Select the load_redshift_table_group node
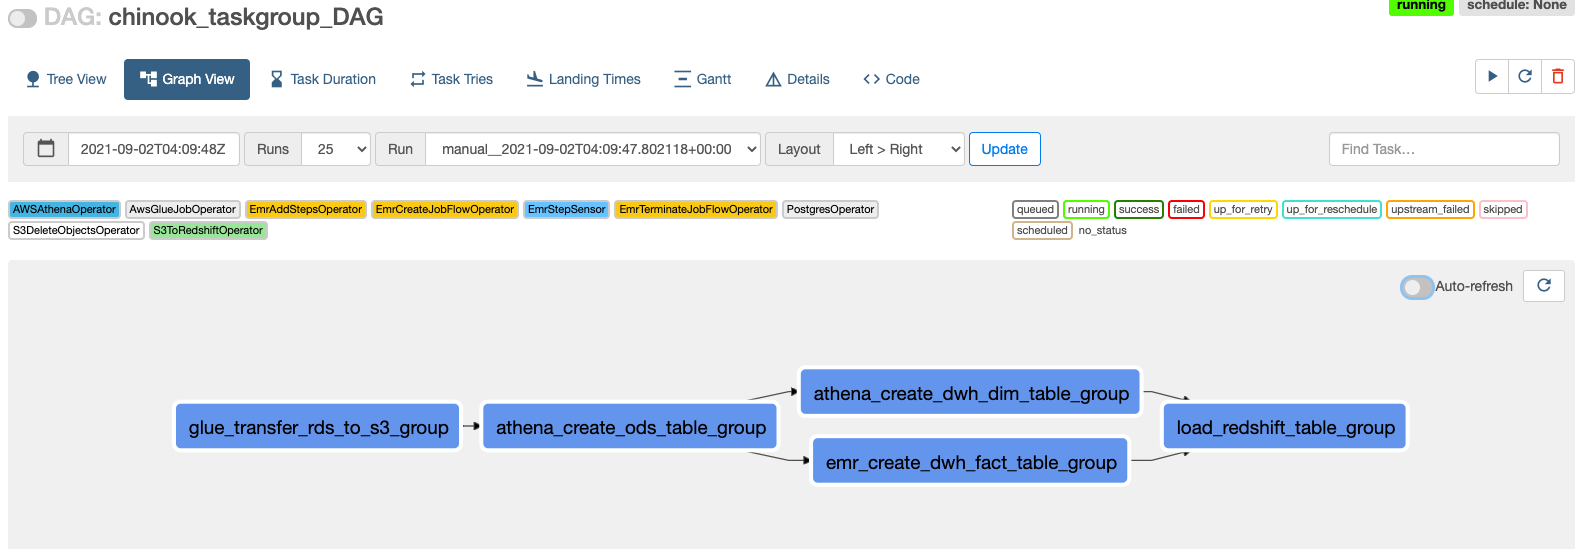 click(1285, 427)
